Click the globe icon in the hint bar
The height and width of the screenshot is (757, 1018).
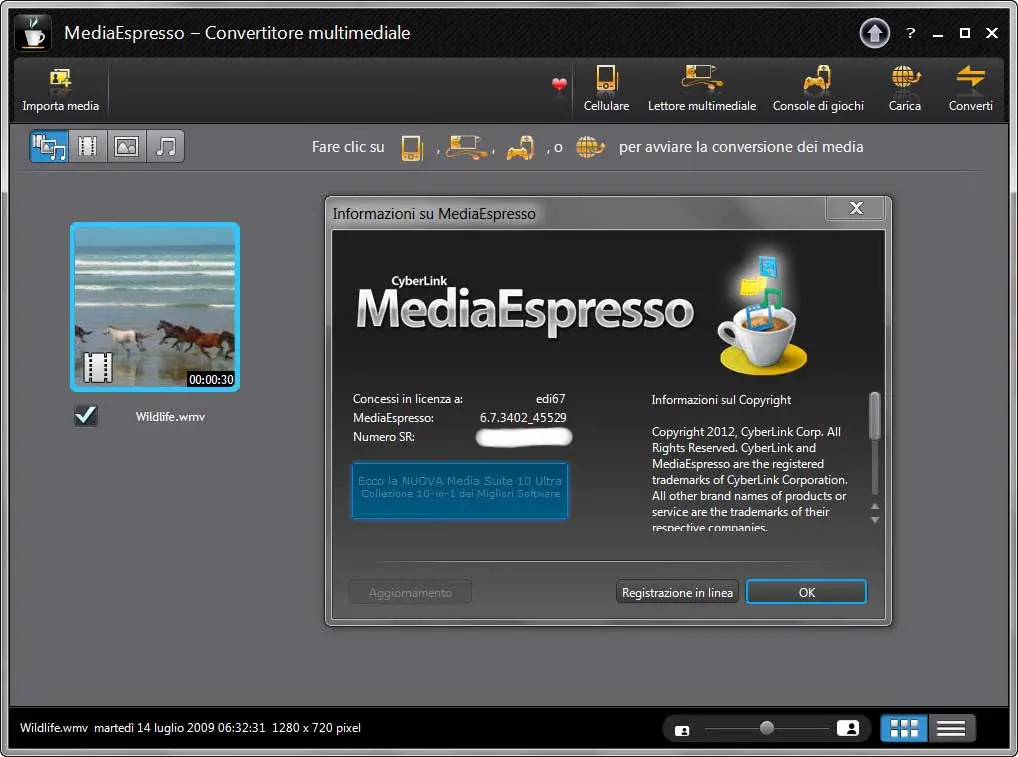(x=590, y=147)
